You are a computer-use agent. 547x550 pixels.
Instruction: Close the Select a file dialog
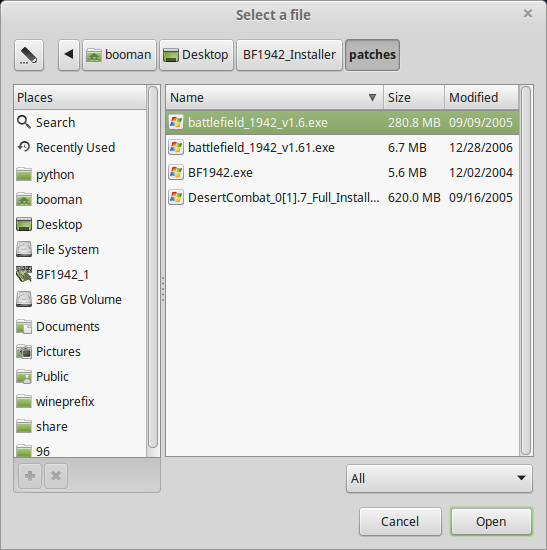528,14
